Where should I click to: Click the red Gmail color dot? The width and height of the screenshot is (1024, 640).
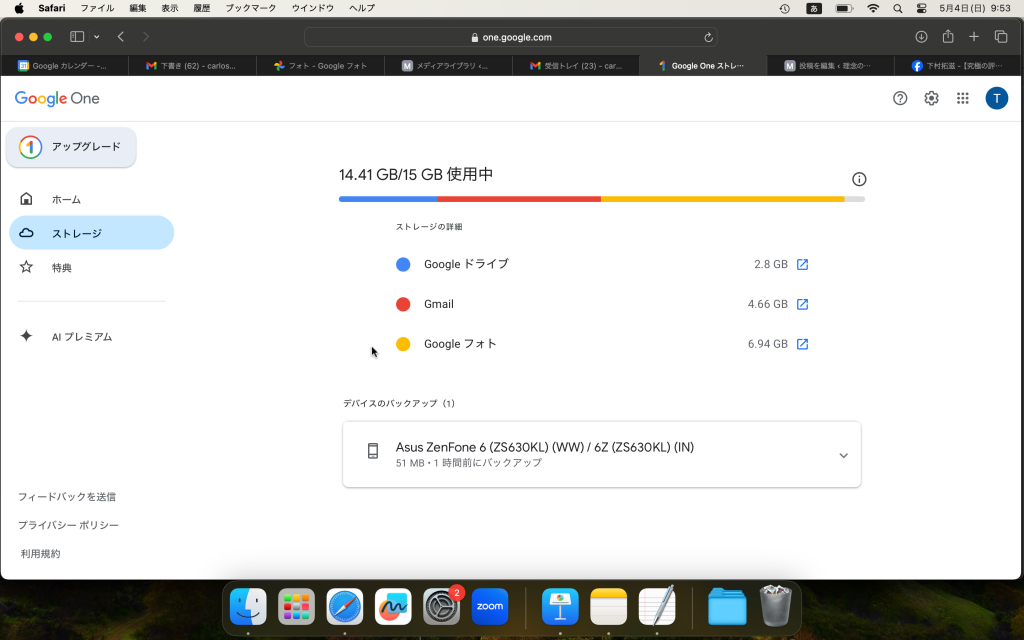tap(403, 304)
